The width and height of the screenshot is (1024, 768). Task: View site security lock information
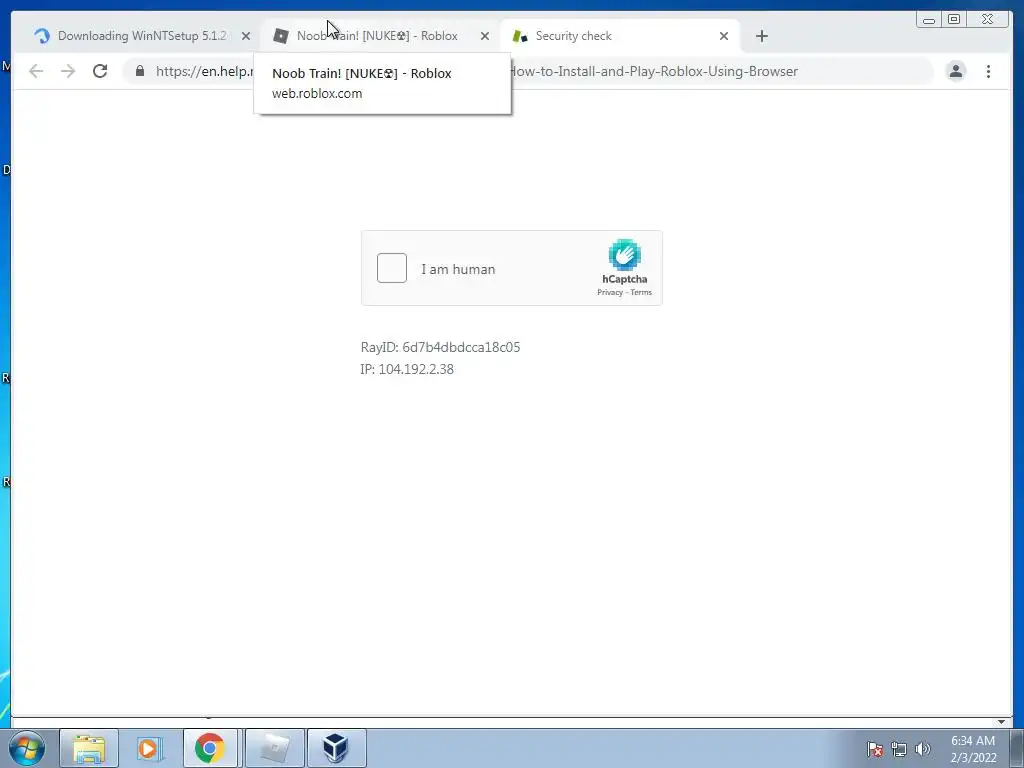pos(140,71)
